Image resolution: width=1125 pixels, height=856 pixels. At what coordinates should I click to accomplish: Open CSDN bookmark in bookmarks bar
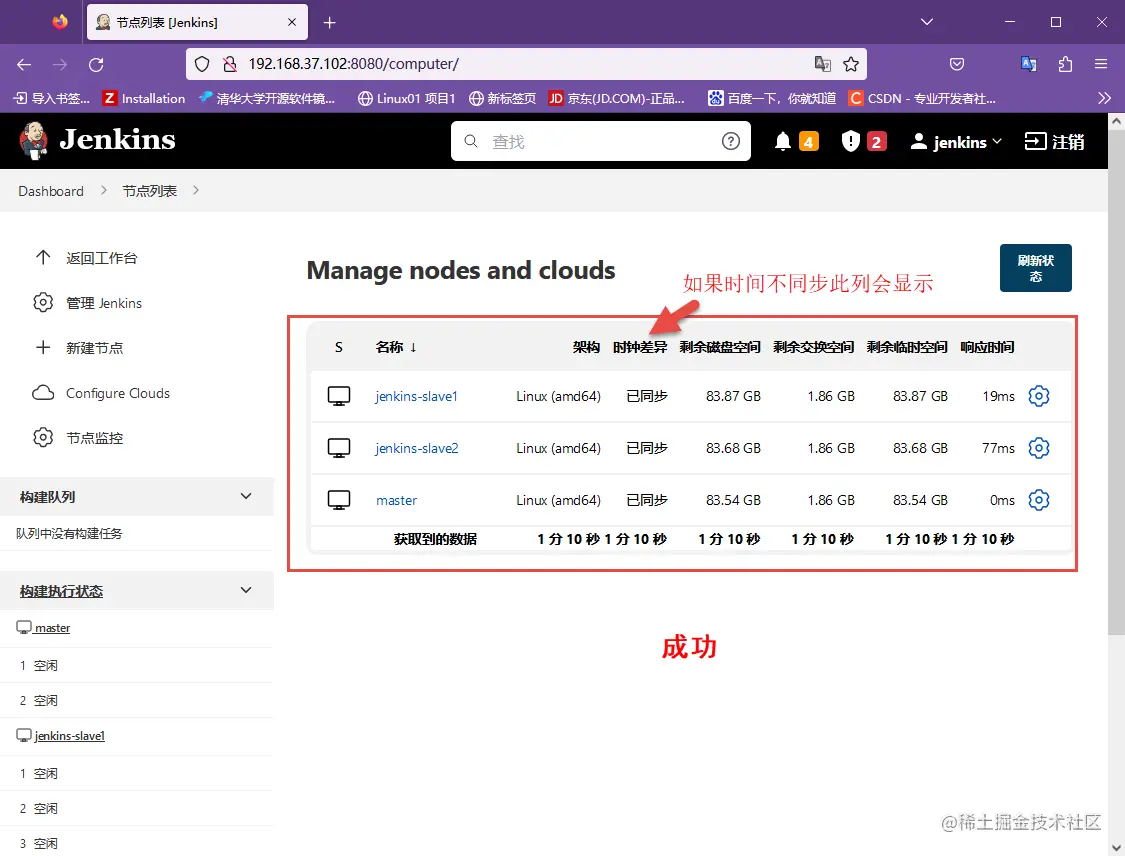click(922, 98)
